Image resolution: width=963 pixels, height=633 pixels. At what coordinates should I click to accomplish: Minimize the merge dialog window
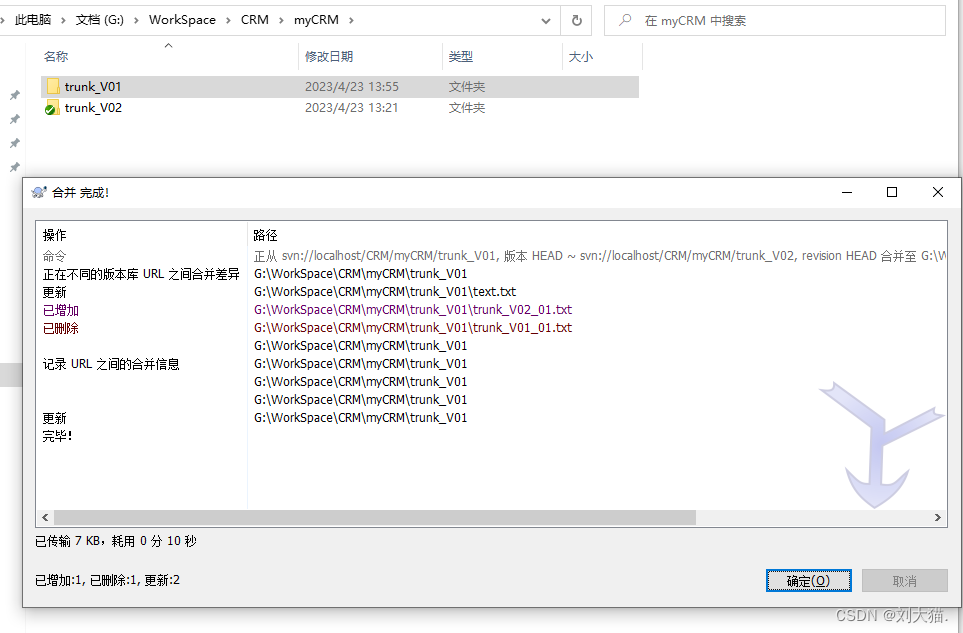coord(847,192)
